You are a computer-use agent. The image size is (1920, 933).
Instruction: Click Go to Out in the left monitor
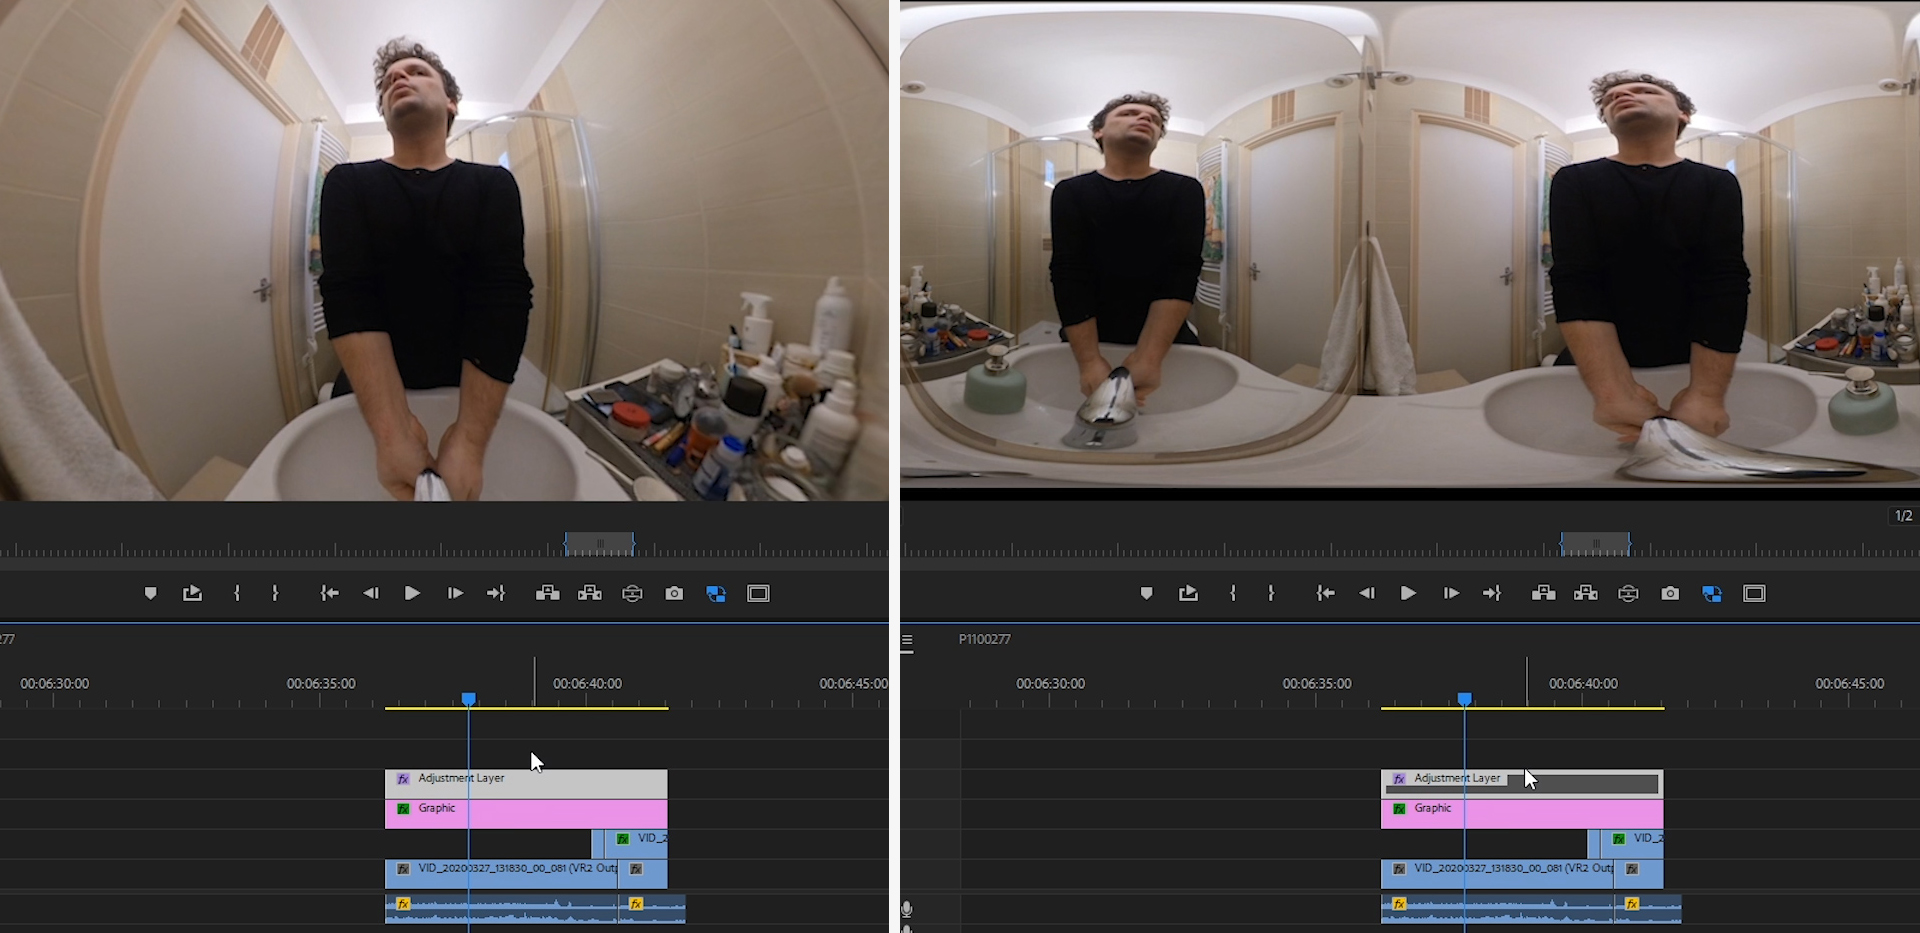[496, 593]
